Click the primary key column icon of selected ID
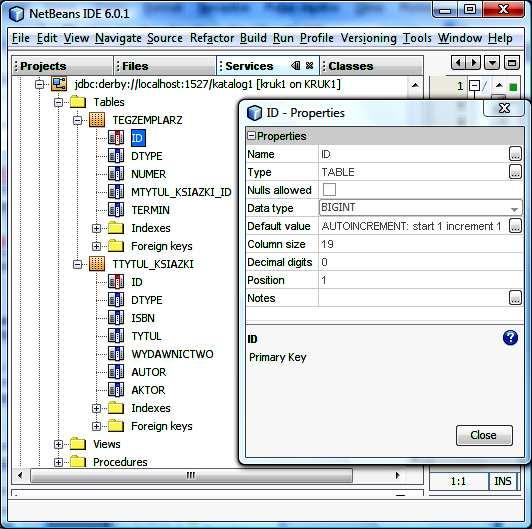The height and width of the screenshot is (529, 532). [116, 138]
